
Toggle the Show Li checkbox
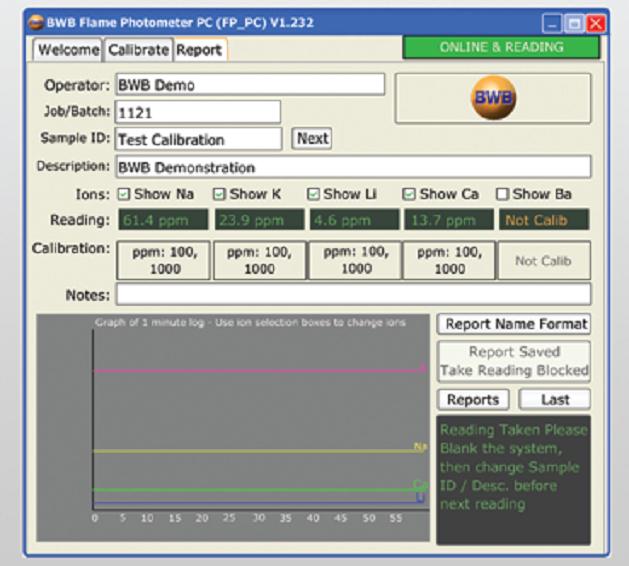pyautogui.click(x=313, y=195)
